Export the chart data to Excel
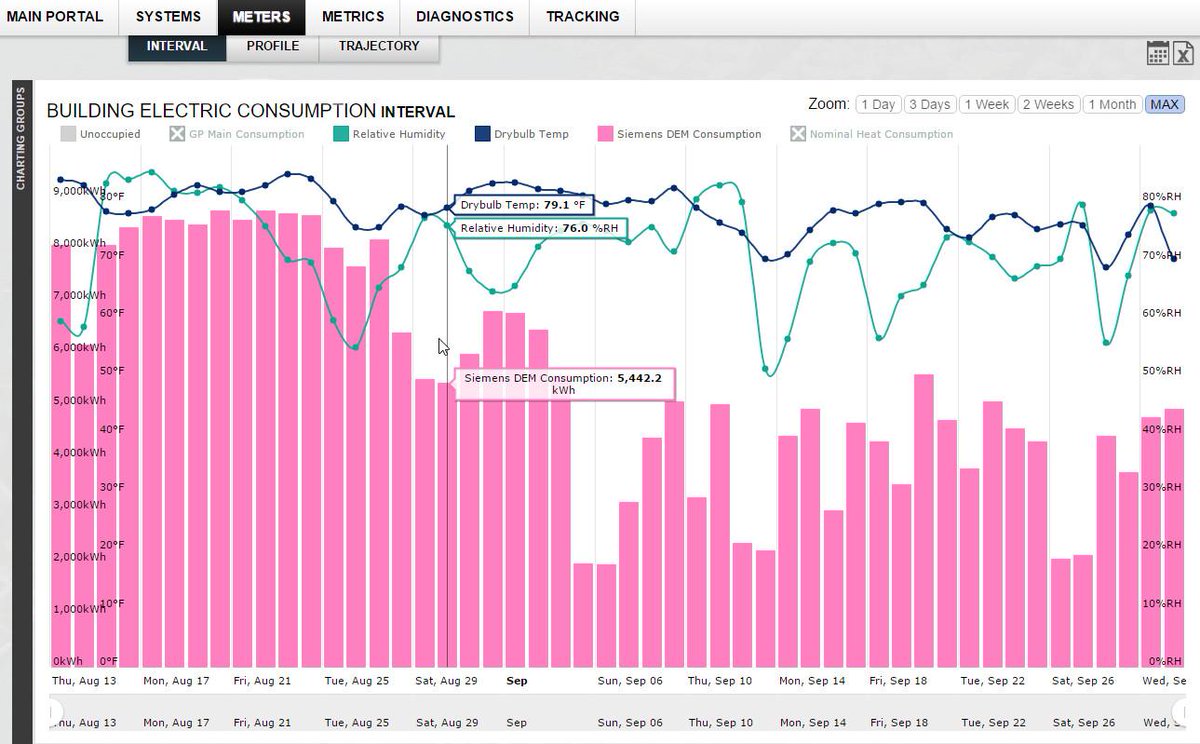 pos(1184,54)
